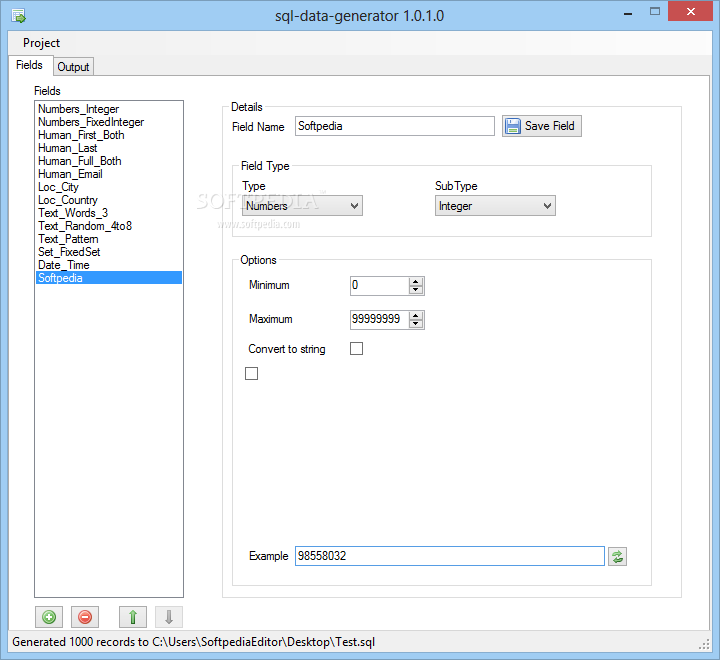Click the Field Name input containing Softpedia

click(x=394, y=126)
